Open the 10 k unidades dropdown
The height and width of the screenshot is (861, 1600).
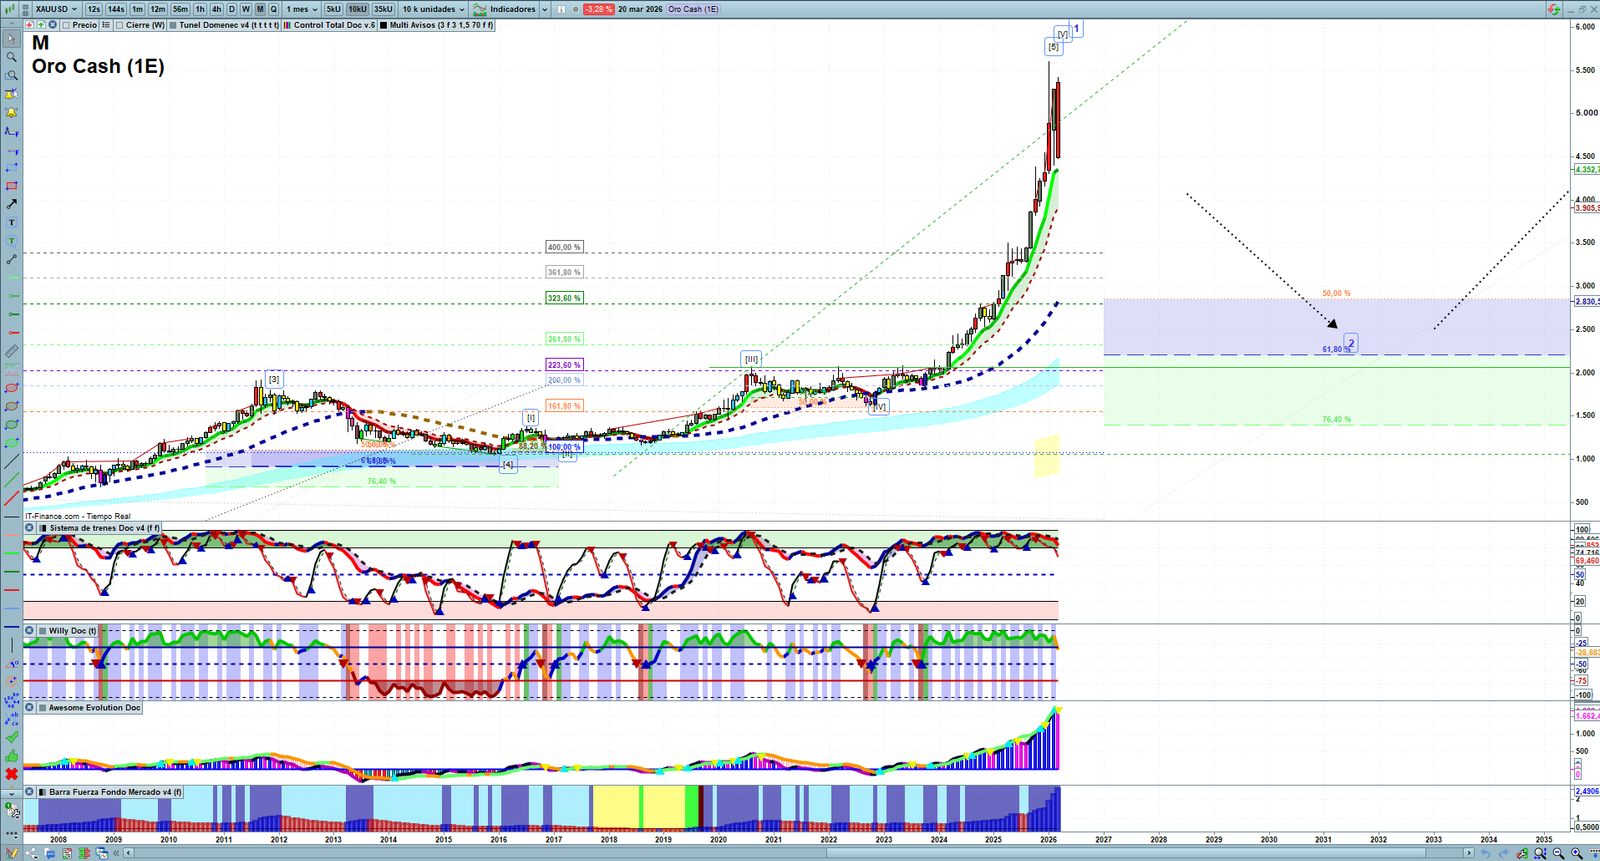click(x=434, y=9)
